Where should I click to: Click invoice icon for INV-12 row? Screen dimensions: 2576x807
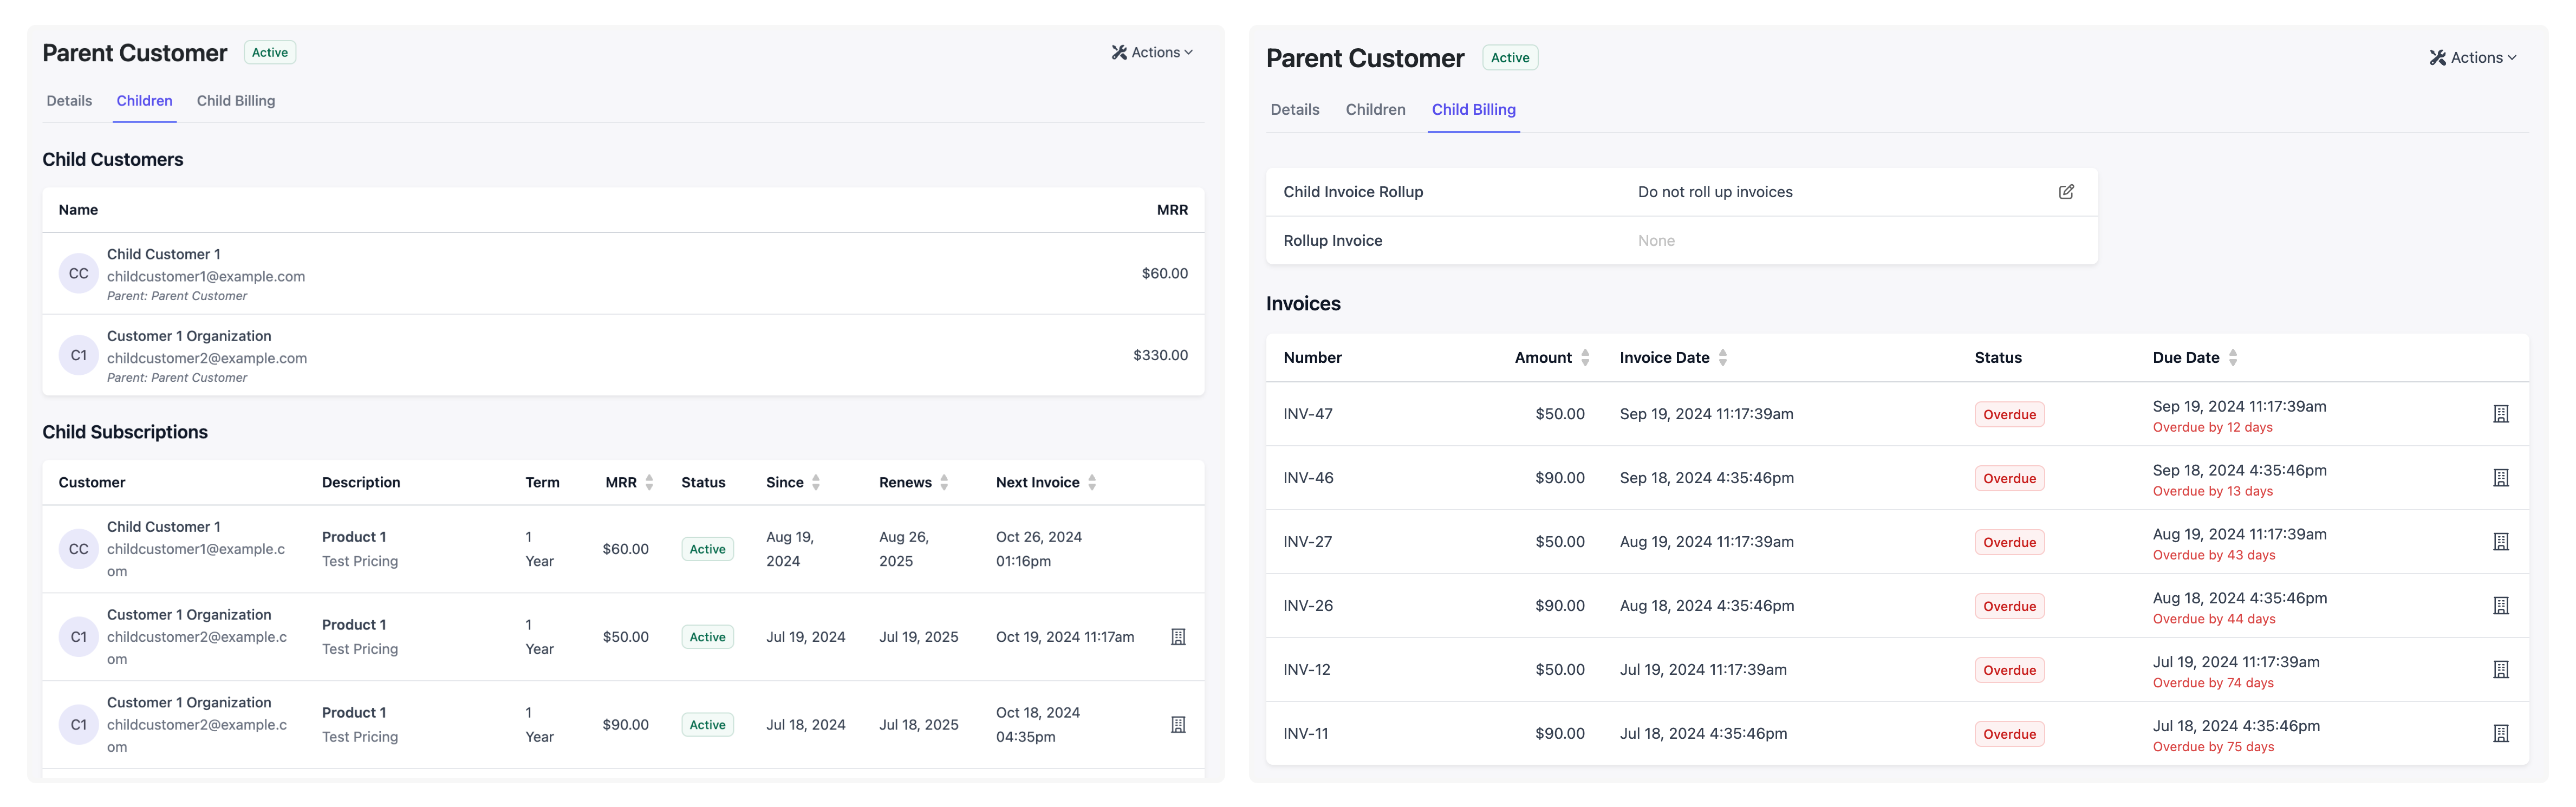[2500, 670]
